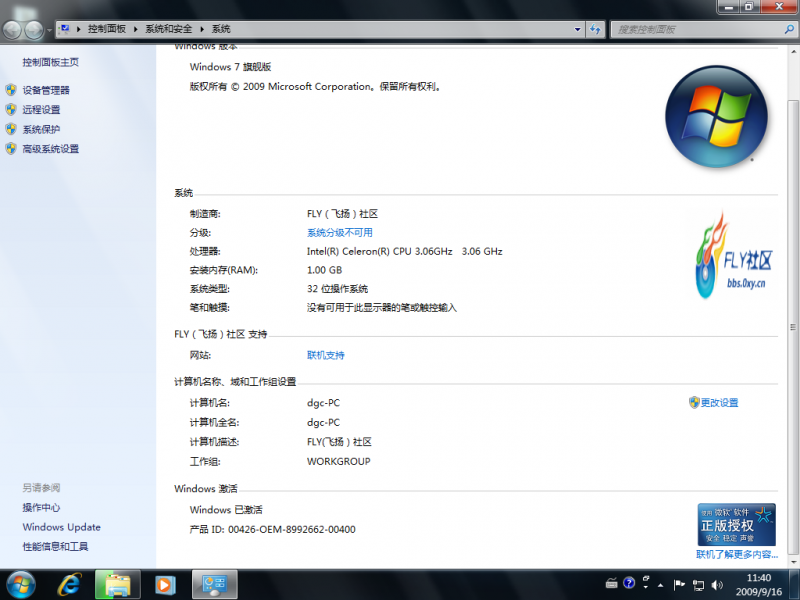Viewport: 800px width, 600px height.
Task: Open Advanced system settings (高级系统设置)
Action: [51, 149]
